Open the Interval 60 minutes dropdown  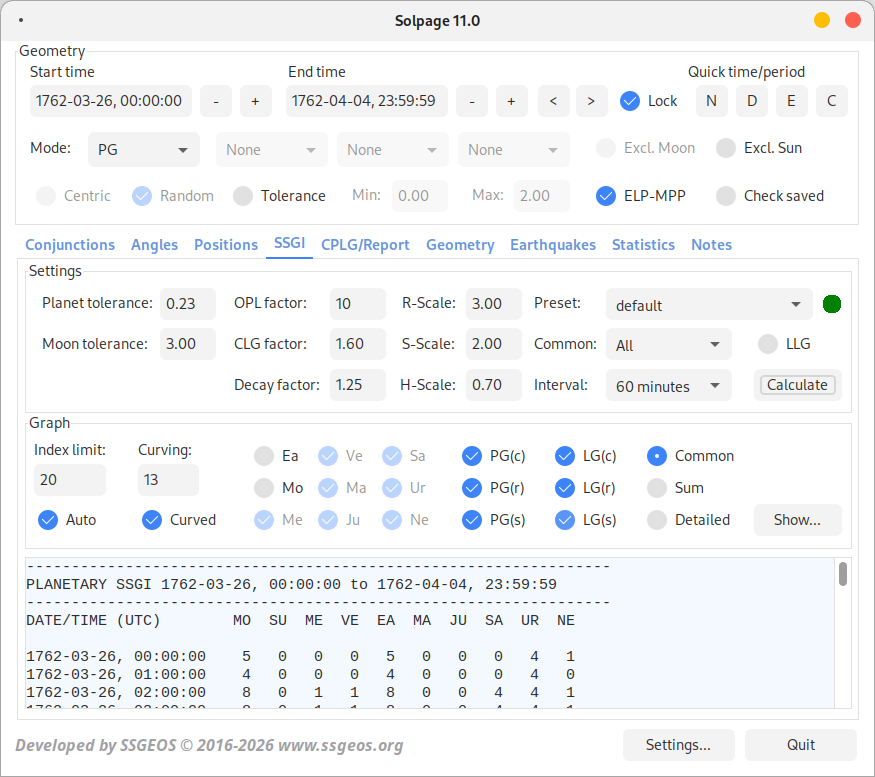(669, 386)
